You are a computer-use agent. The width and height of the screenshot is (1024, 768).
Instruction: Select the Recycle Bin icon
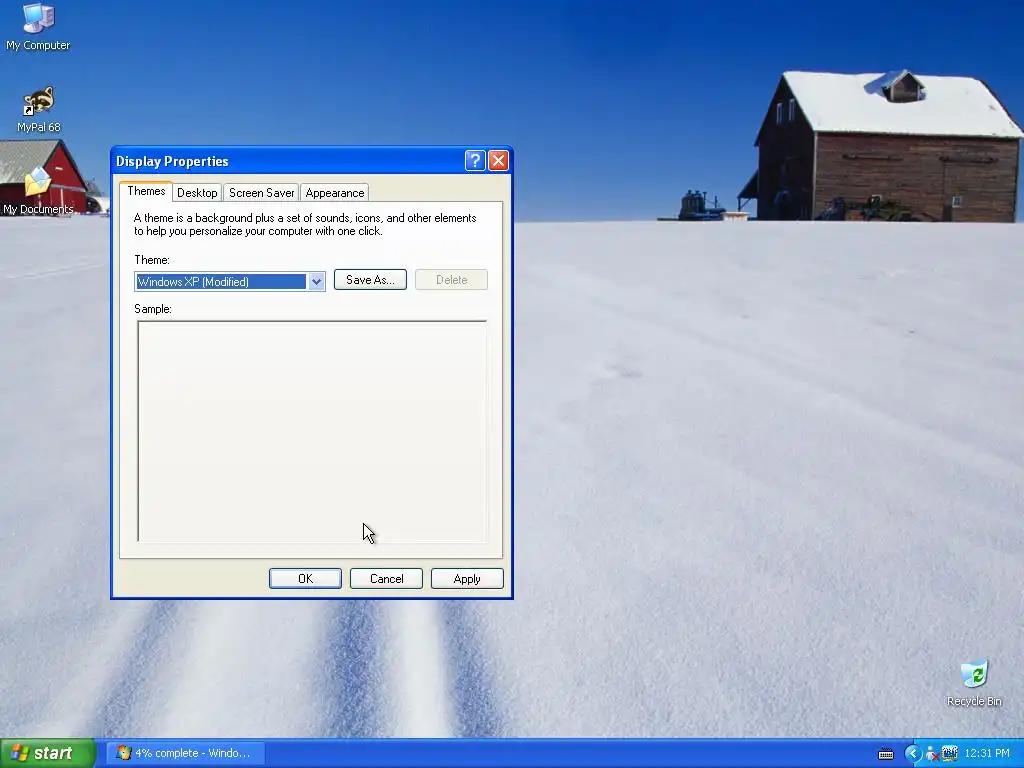(974, 684)
